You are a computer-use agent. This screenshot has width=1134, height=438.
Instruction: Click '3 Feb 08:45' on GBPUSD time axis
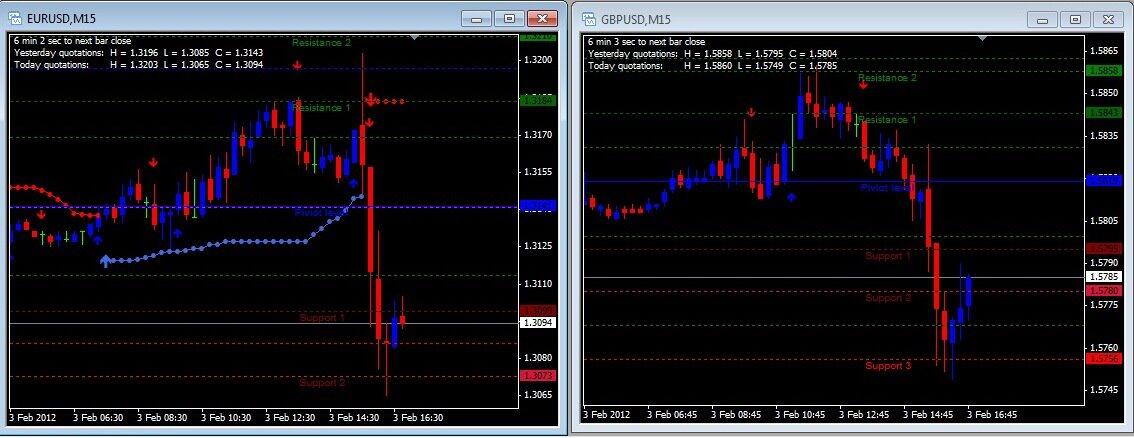tap(736, 415)
